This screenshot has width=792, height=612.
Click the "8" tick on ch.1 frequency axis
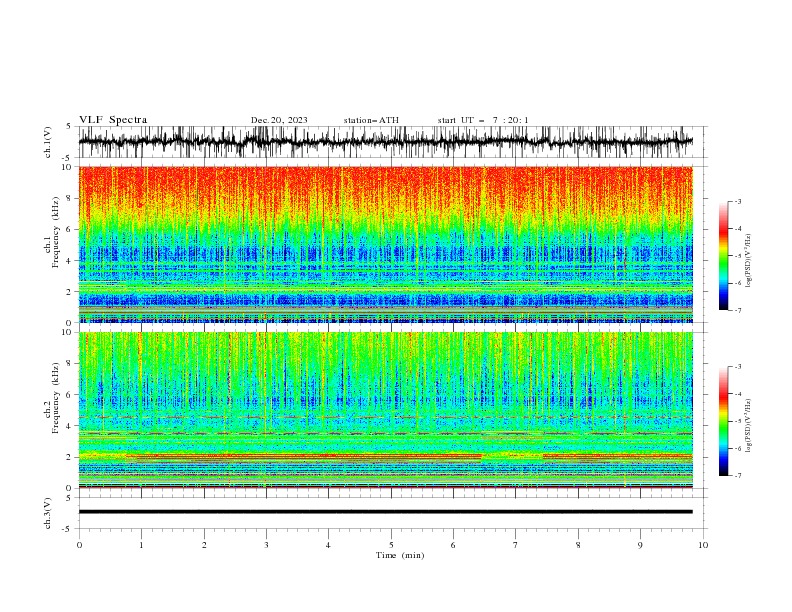pos(70,198)
